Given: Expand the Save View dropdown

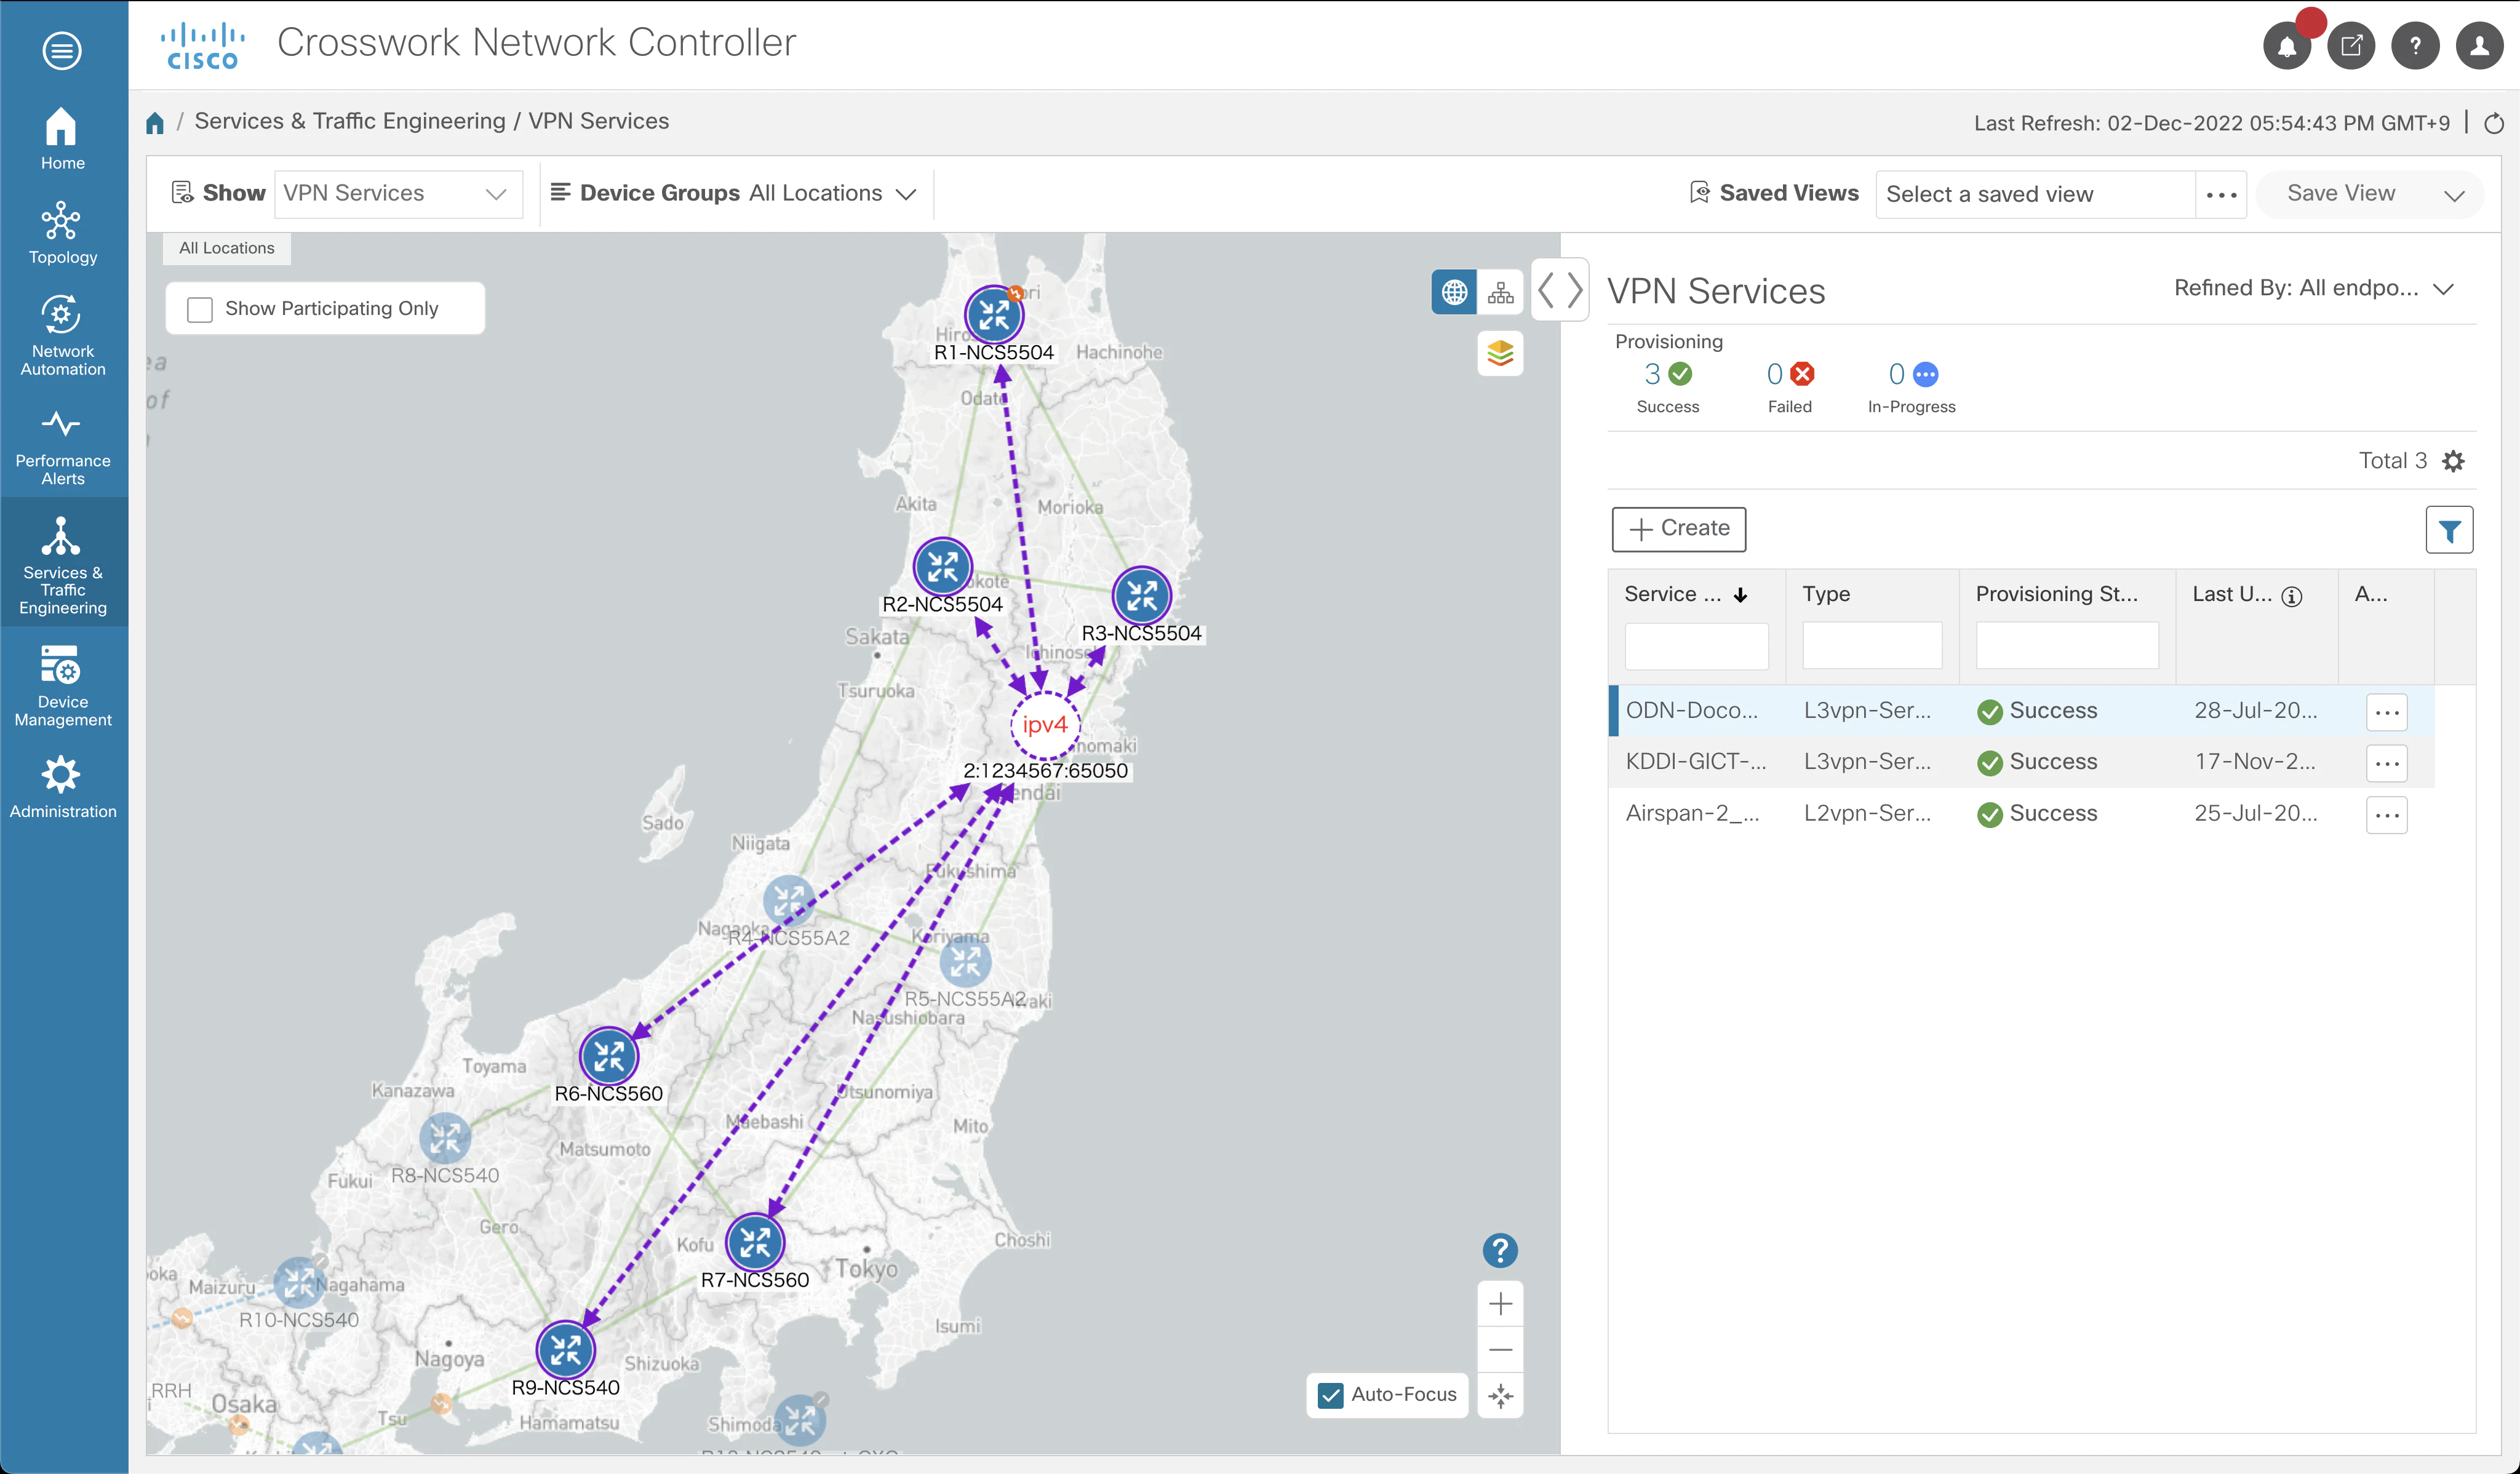Looking at the screenshot, I should click(x=2454, y=195).
